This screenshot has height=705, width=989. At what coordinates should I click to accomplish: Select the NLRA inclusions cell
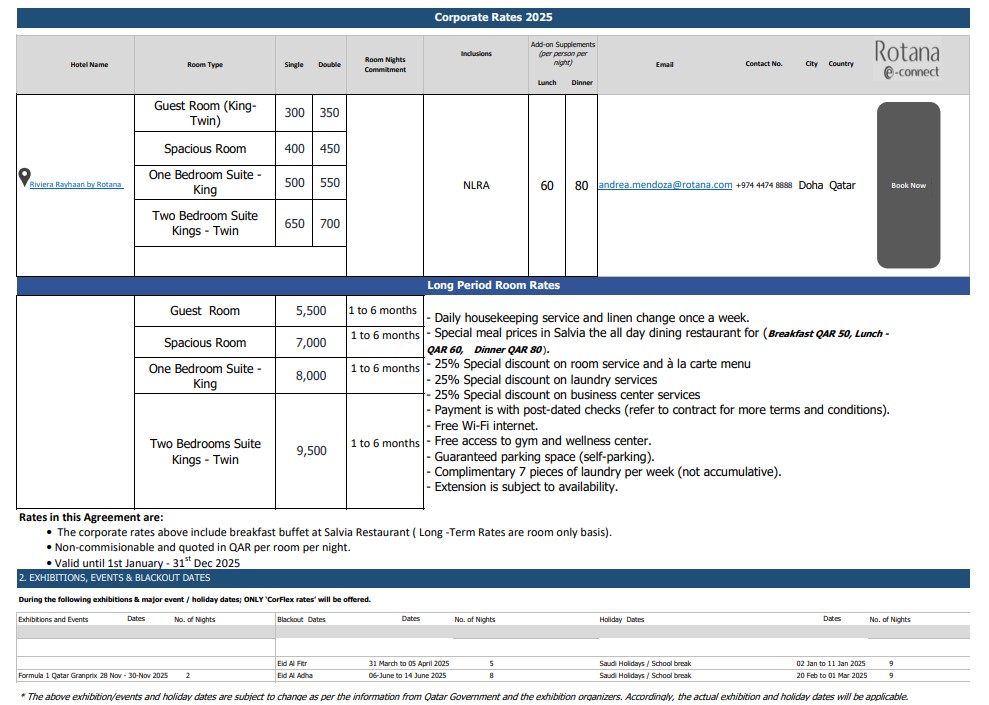point(476,185)
